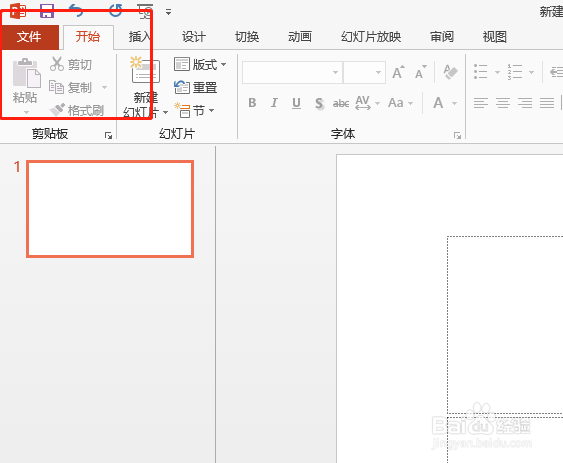Align text left
Screen dimensions: 563x463
481,103
